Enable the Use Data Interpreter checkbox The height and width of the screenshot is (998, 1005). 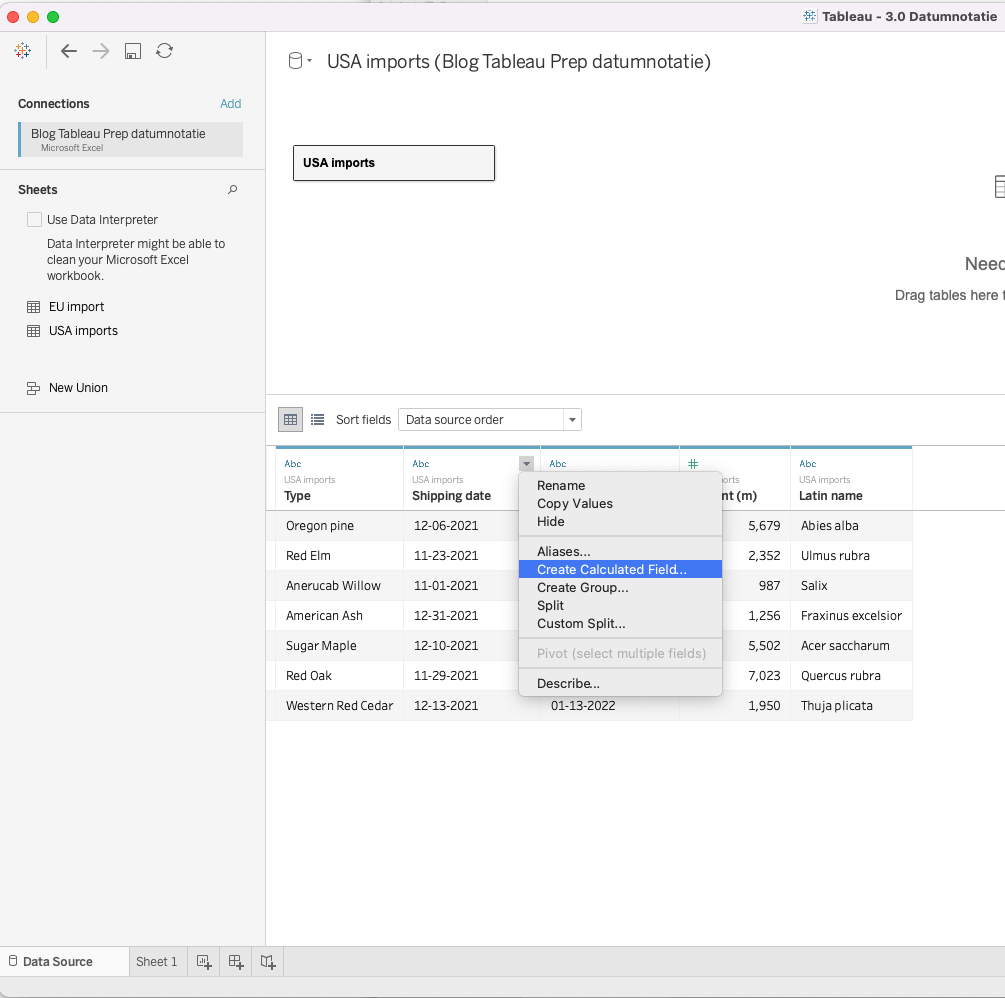(x=35, y=220)
